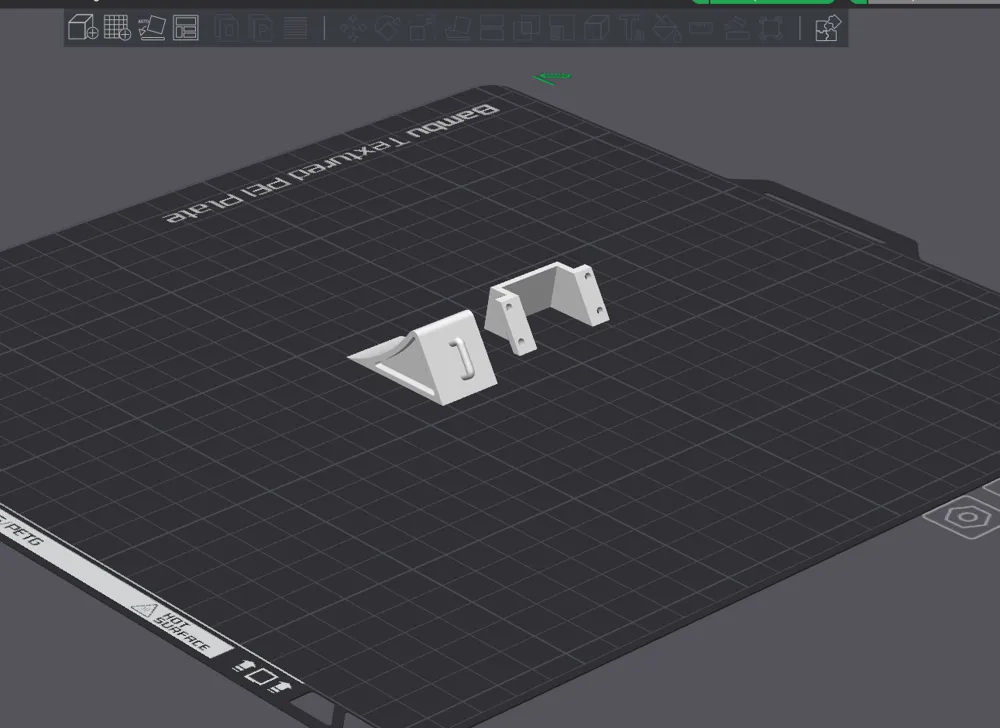
Task: Select the Lay on face tool
Action: click(x=457, y=28)
